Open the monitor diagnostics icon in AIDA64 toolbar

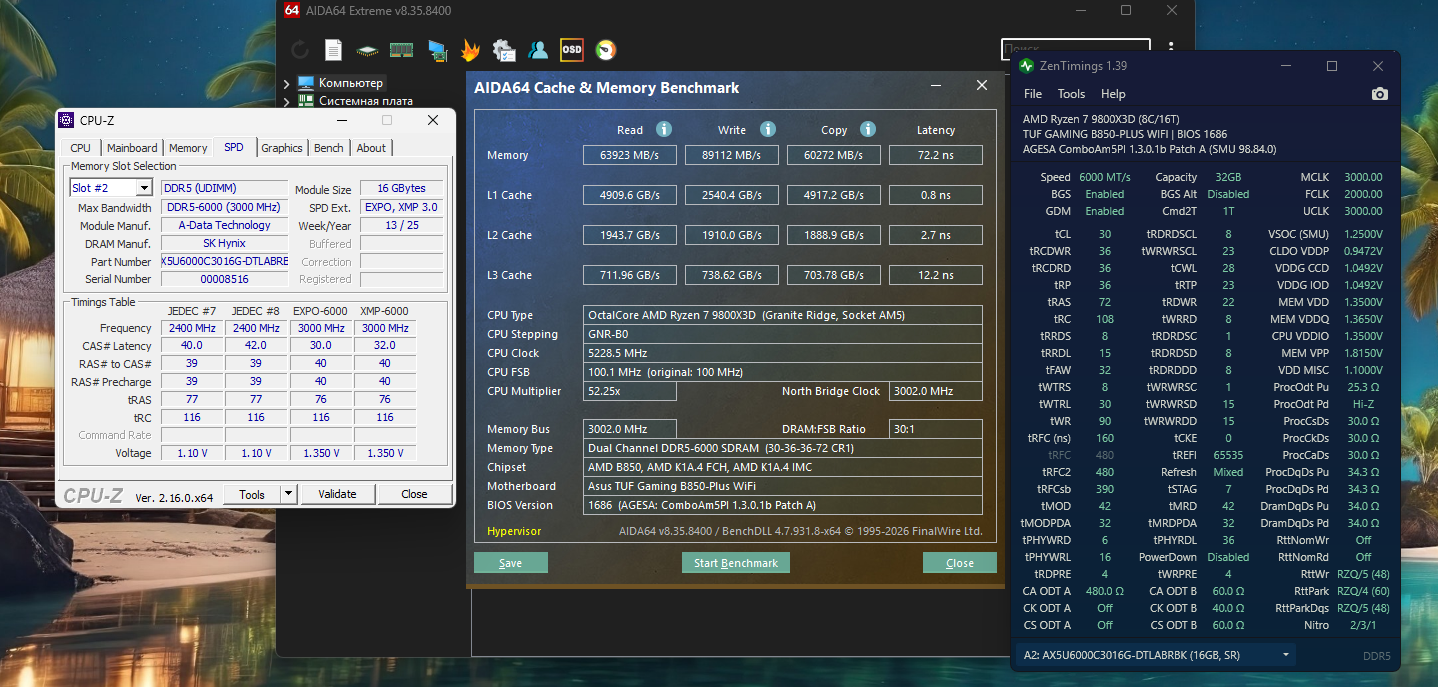point(436,50)
